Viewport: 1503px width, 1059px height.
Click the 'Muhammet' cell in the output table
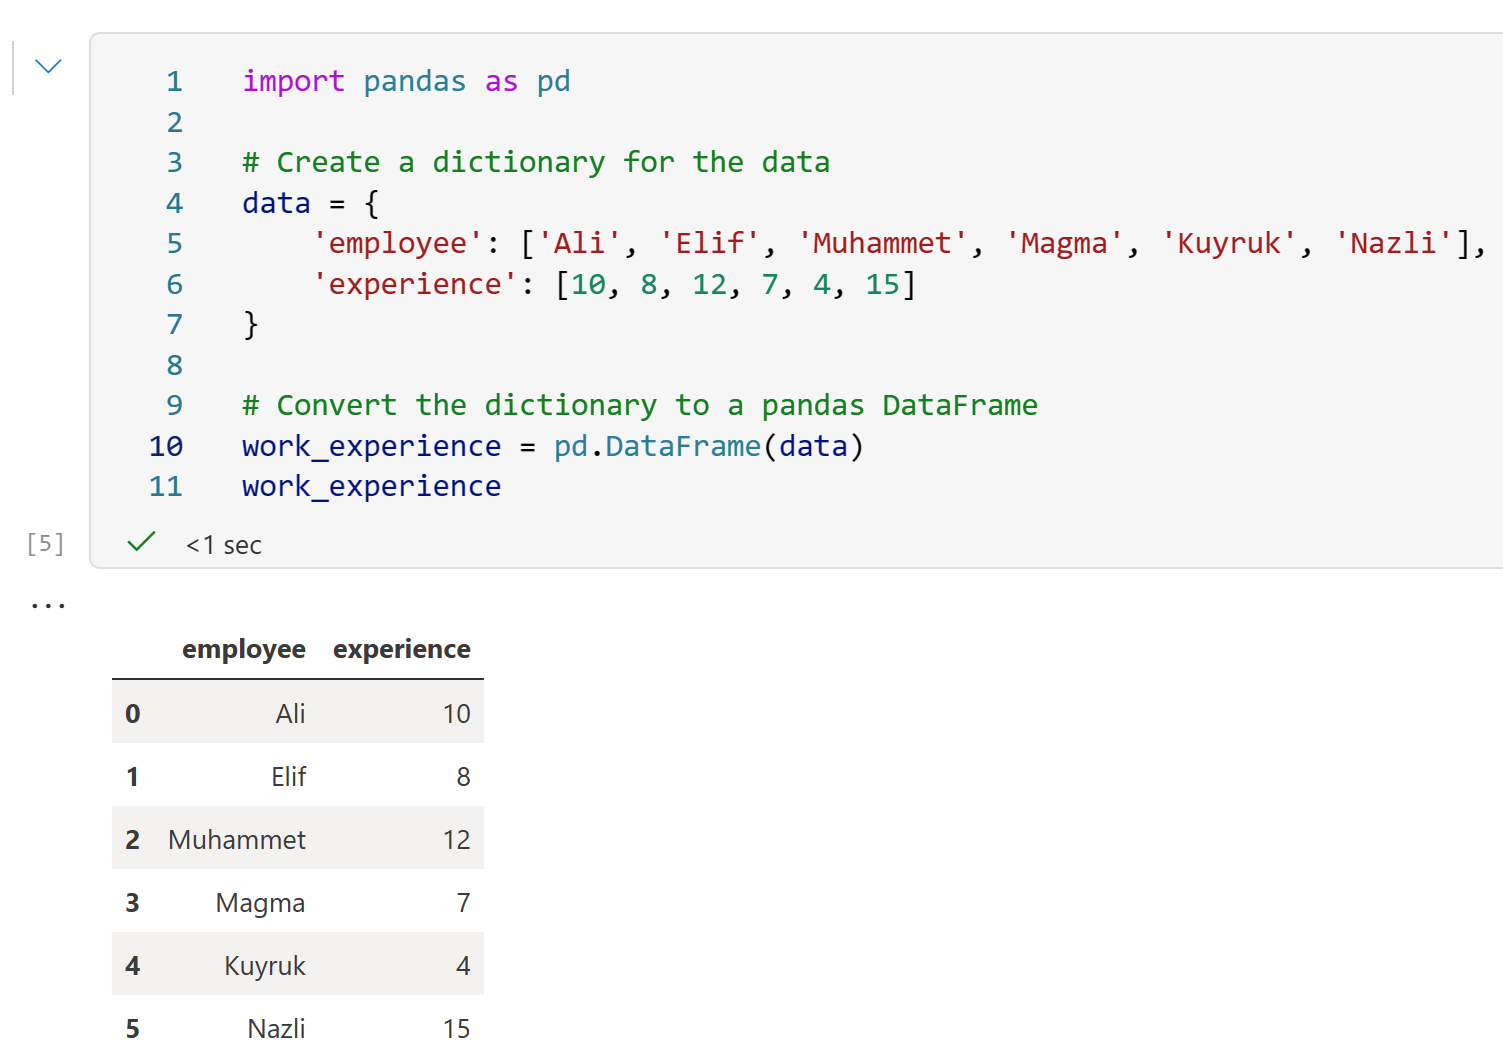pos(237,840)
